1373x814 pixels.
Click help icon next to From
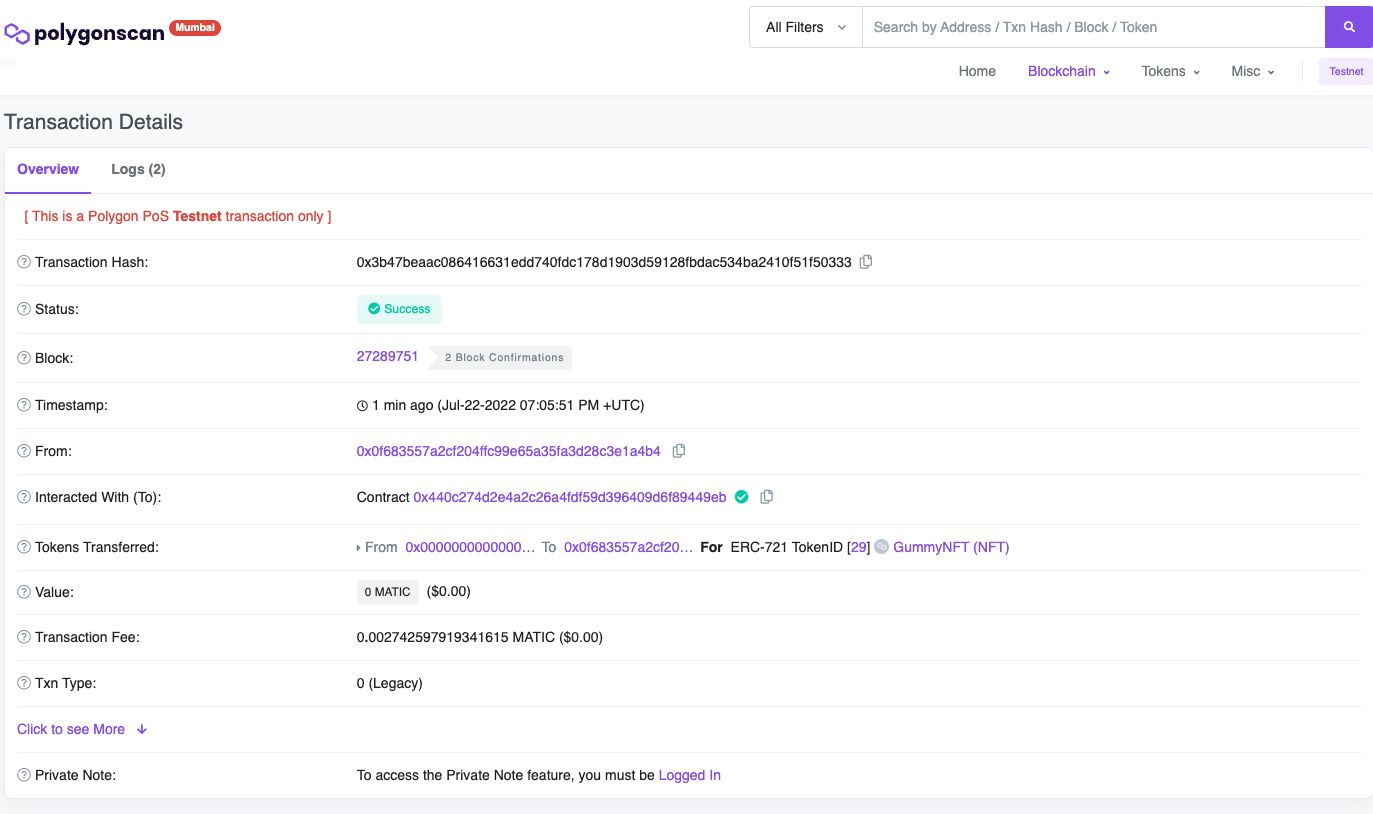pyautogui.click(x=24, y=451)
